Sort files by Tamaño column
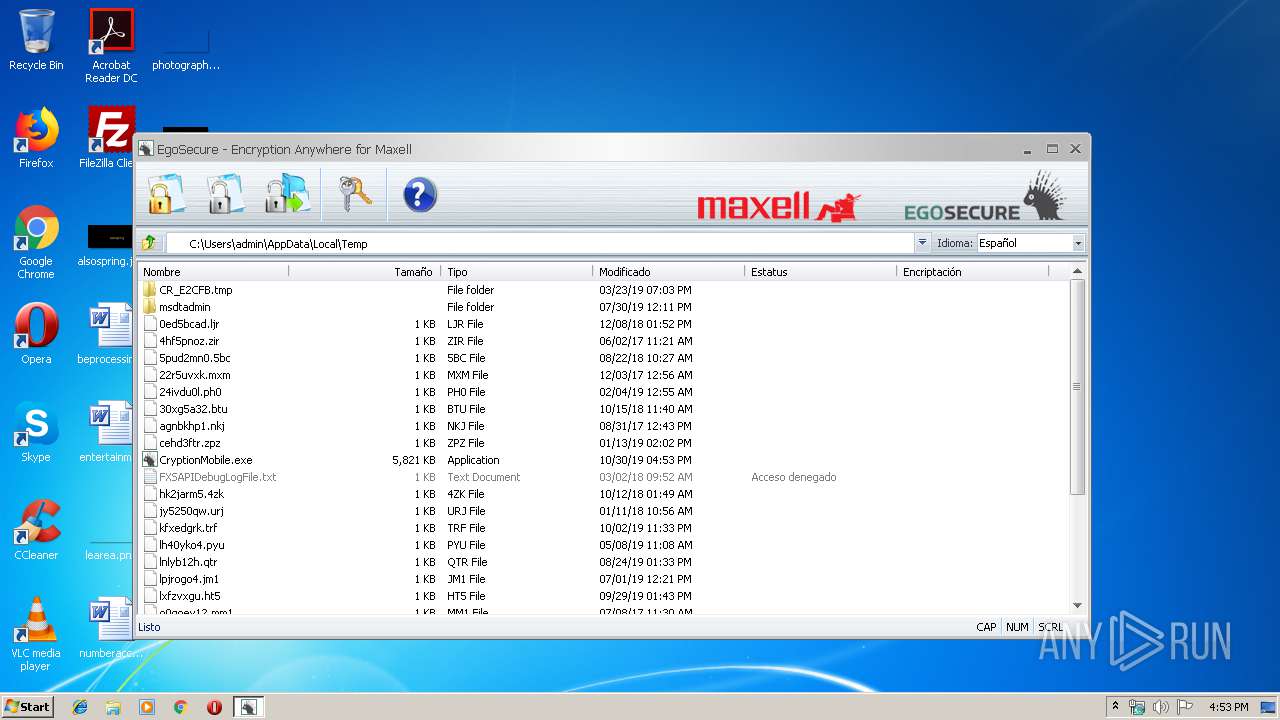Image resolution: width=1280 pixels, height=720 pixels. coord(365,272)
